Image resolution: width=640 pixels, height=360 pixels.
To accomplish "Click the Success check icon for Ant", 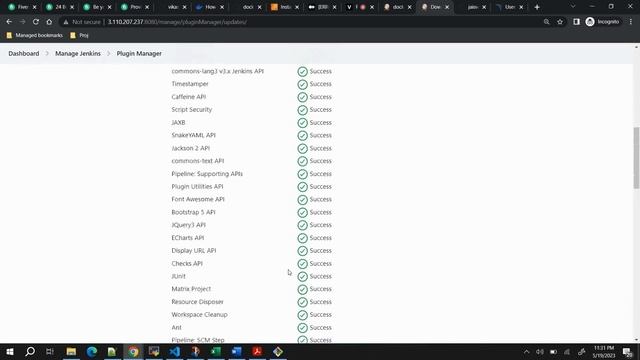I will (x=302, y=328).
